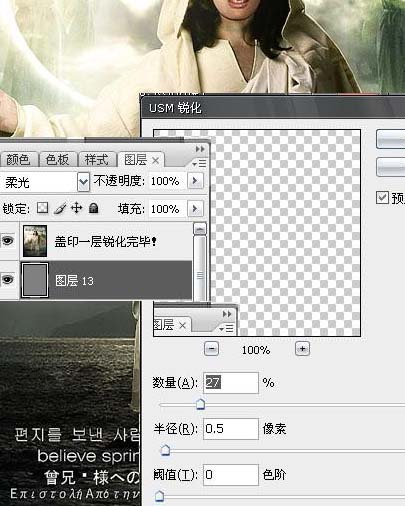Image resolution: width=405 pixels, height=506 pixels.
Task: Expand the 不透明度 opacity slider arrow
Action: pyautogui.click(x=195, y=181)
